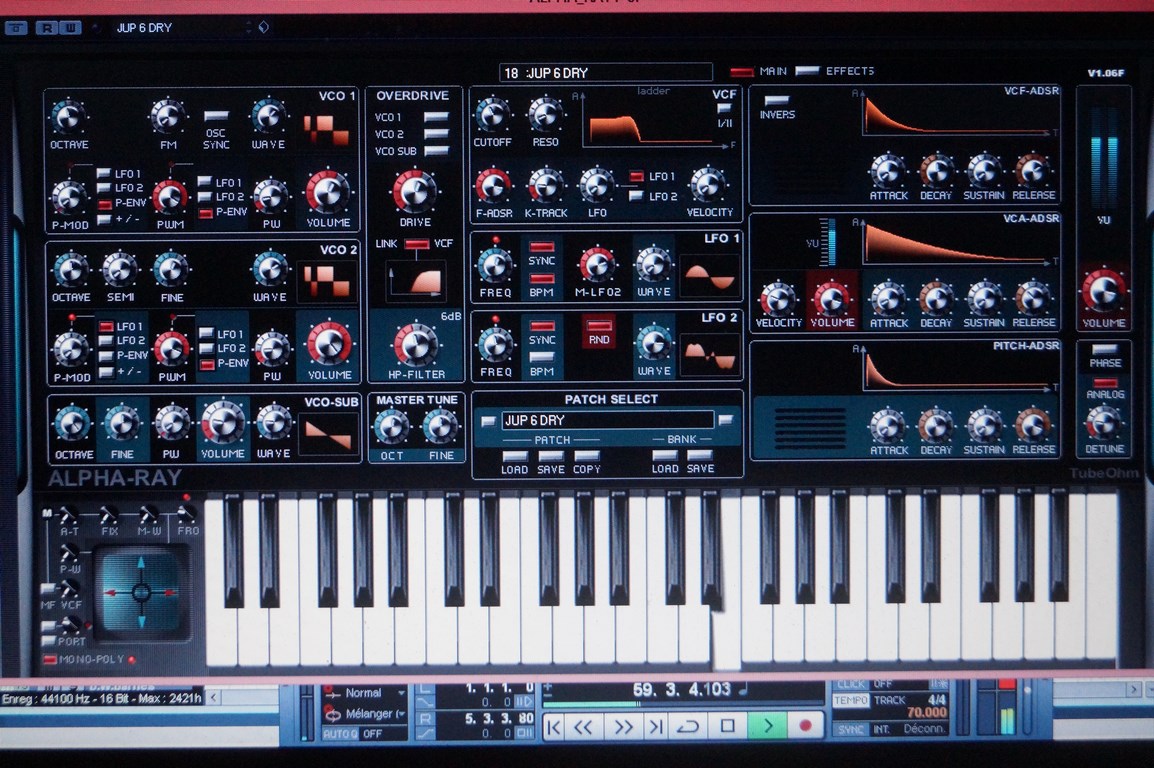Screen dimensions: 1154x768
Task: Click the Overdrive DRIVE knob
Action: [x=415, y=191]
